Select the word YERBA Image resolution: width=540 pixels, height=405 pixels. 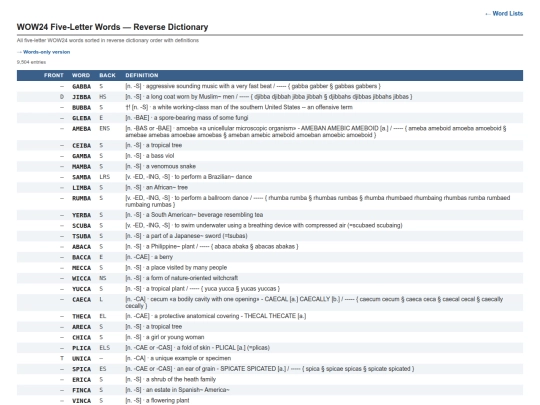pos(82,215)
